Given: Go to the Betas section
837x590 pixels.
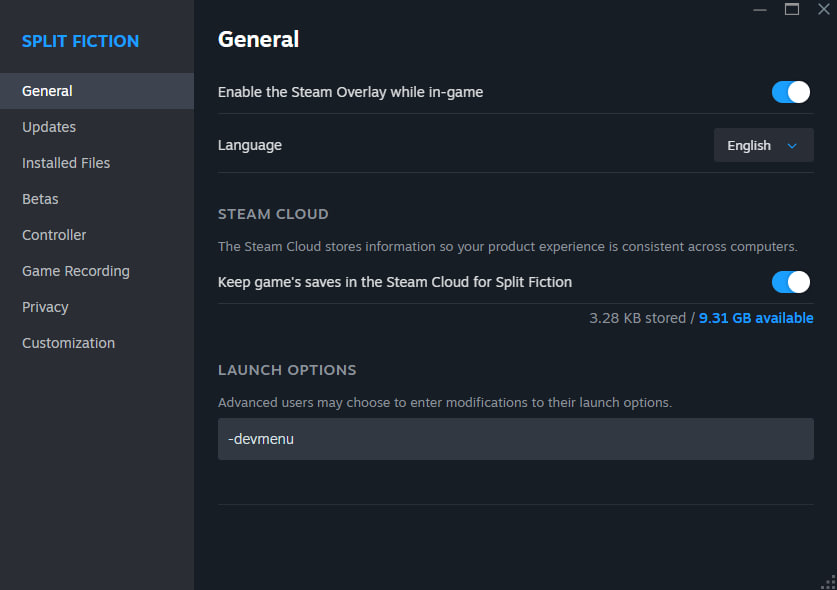Looking at the screenshot, I should click(x=40, y=199).
